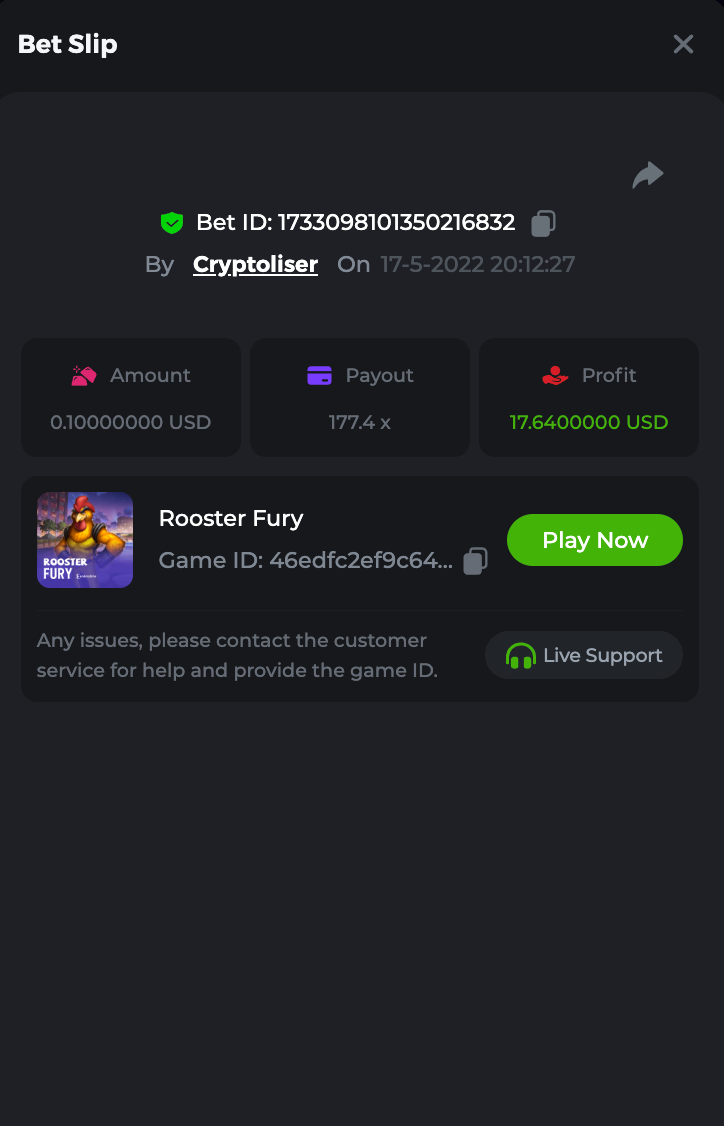The width and height of the screenshot is (724, 1126).
Task: Open Cryptoliser's user profile
Action: click(x=255, y=265)
